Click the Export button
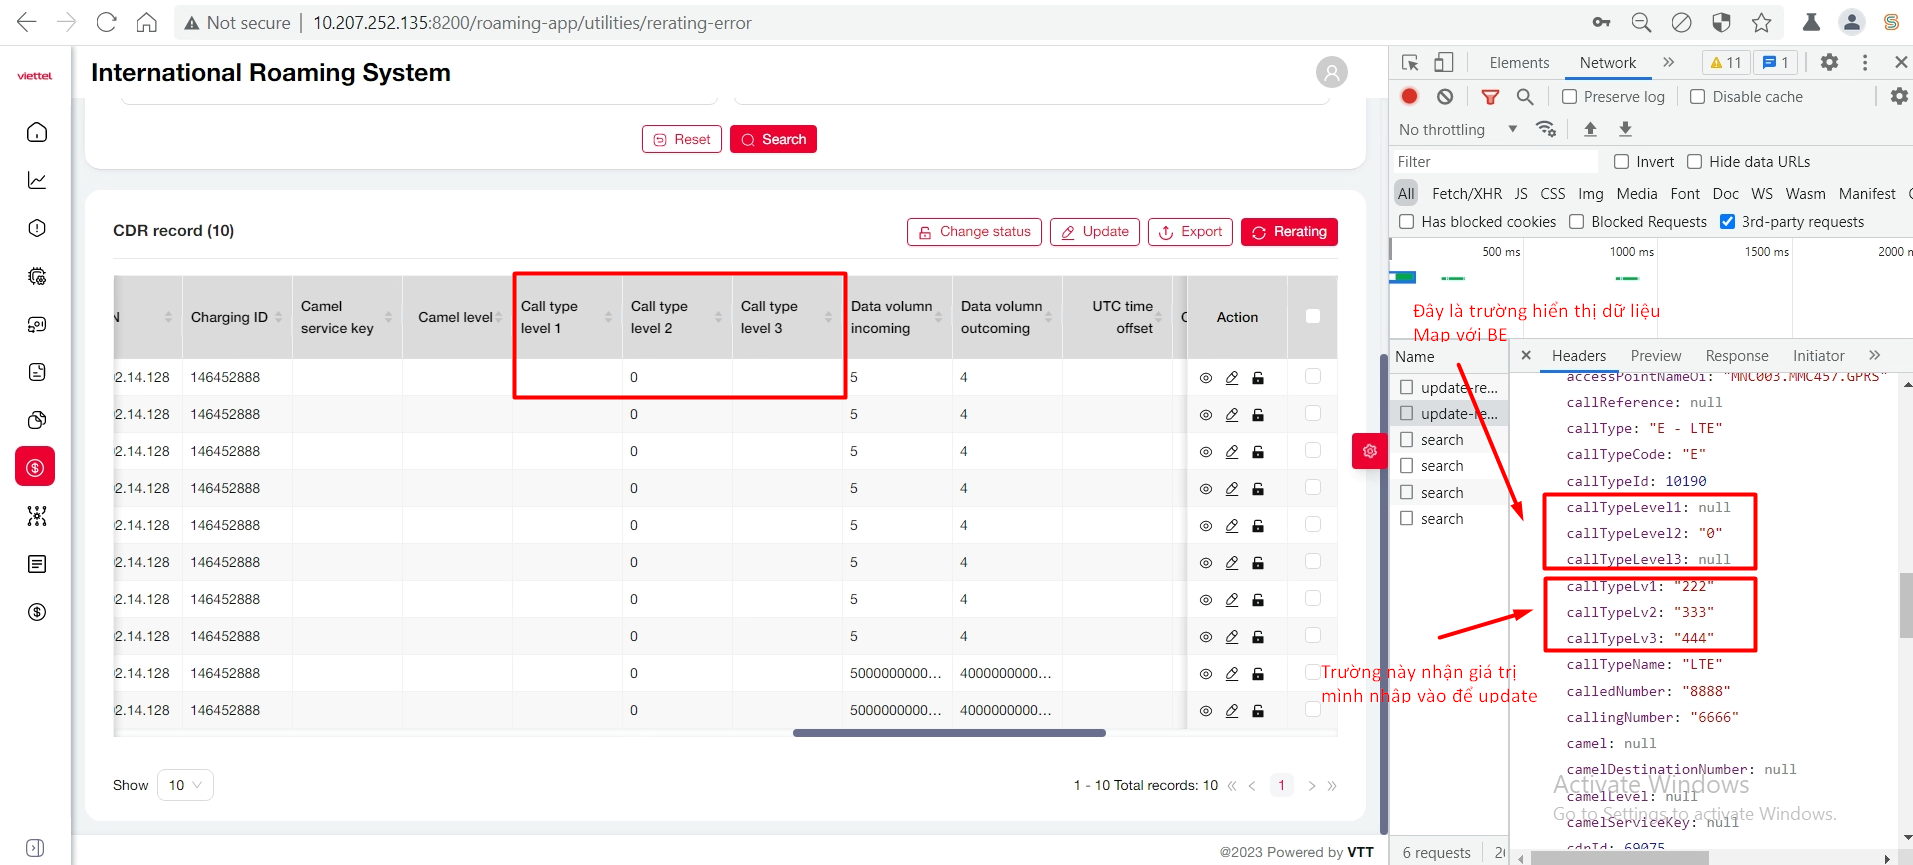The image size is (1913, 865). 1190,232
